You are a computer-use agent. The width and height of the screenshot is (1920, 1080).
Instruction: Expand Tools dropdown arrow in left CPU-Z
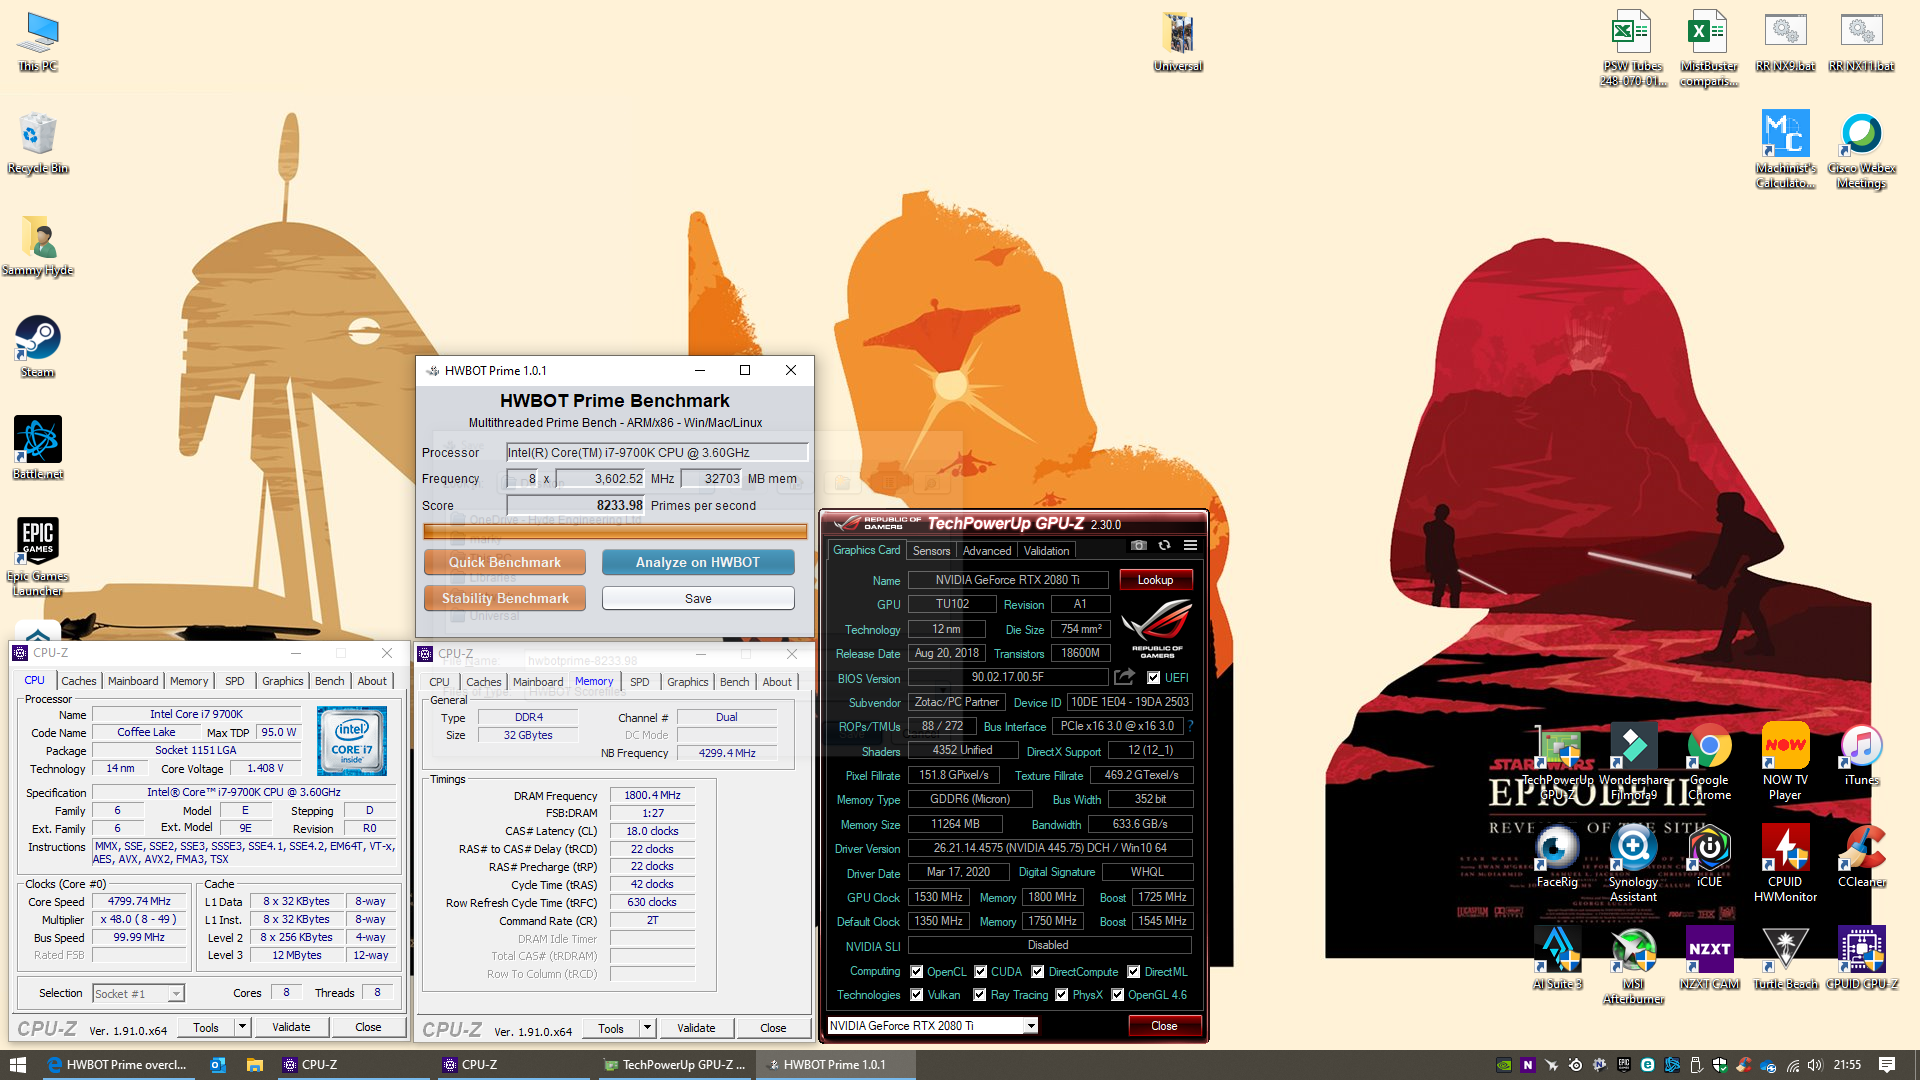(242, 1027)
